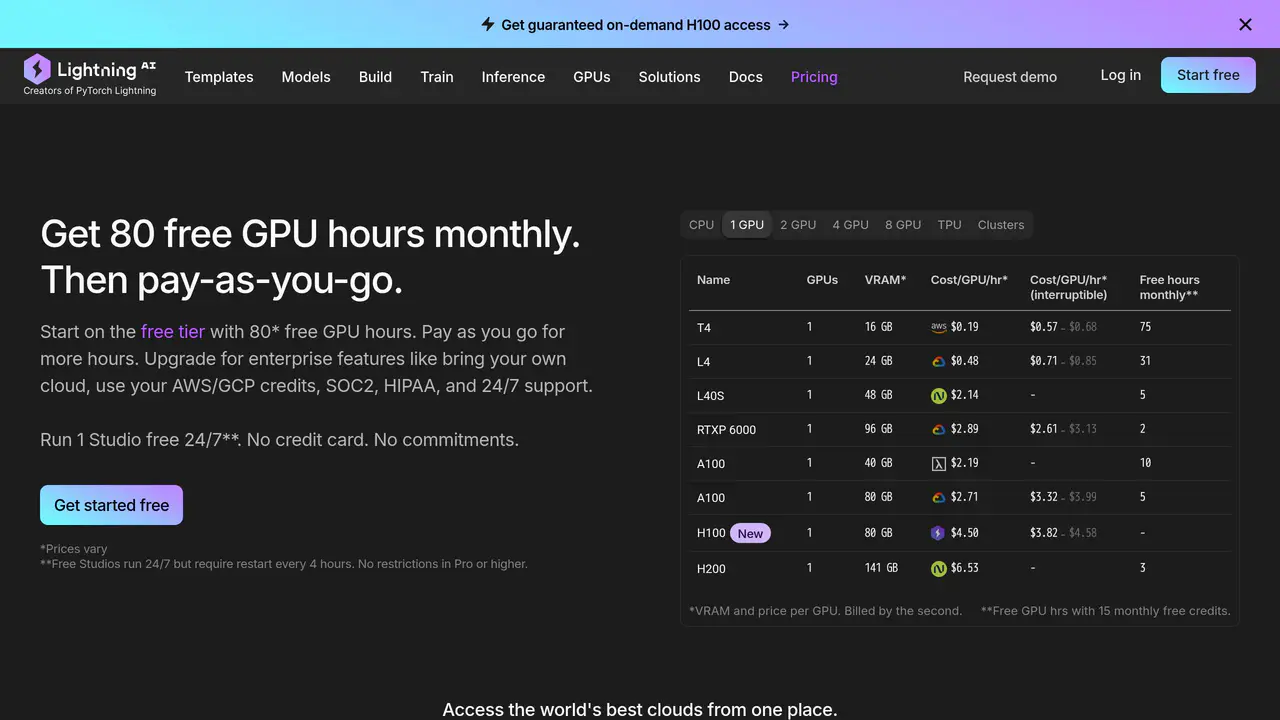This screenshot has height=720, width=1280.
Task: Switch to the 2 GPU tab
Action: click(x=798, y=225)
